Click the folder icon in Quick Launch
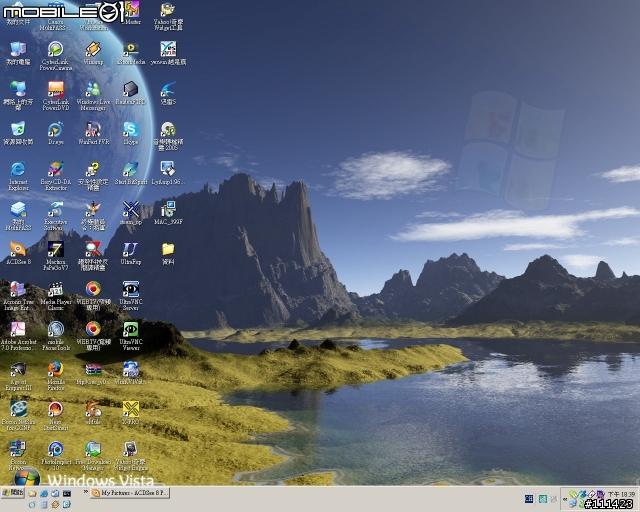The image size is (640, 512). [32, 494]
